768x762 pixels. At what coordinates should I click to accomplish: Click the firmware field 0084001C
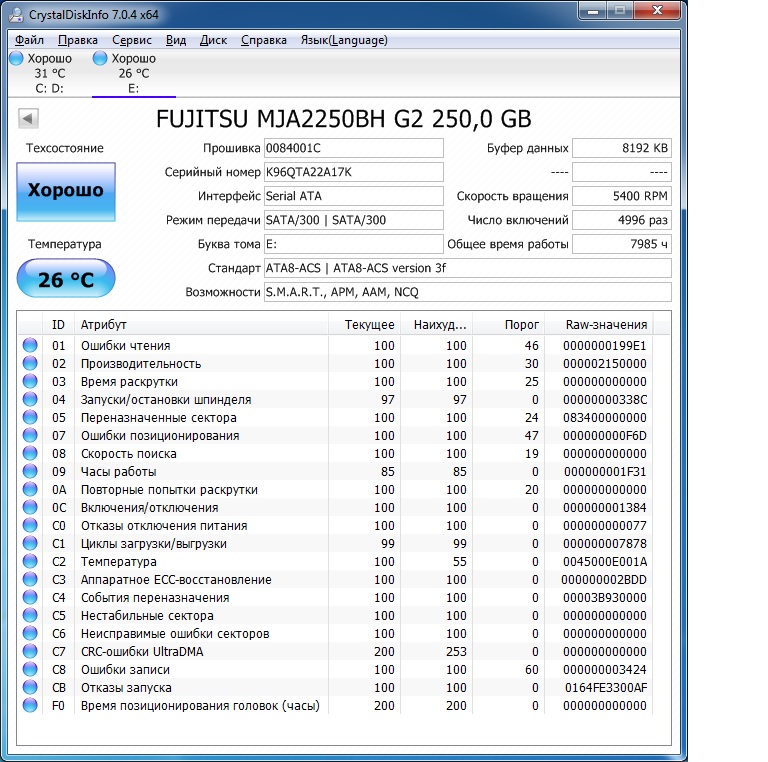(354, 148)
